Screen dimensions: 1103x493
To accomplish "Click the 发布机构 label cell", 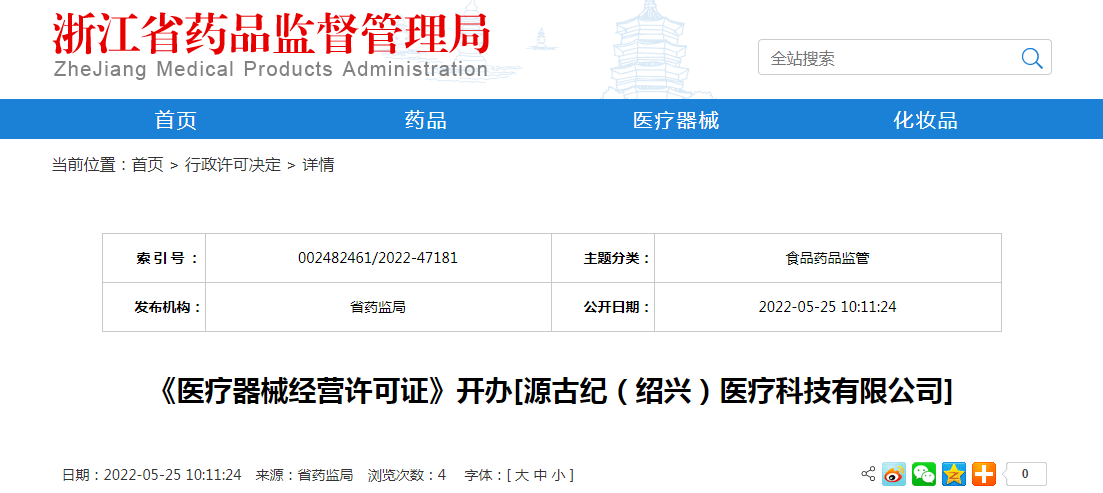I will [x=154, y=307].
